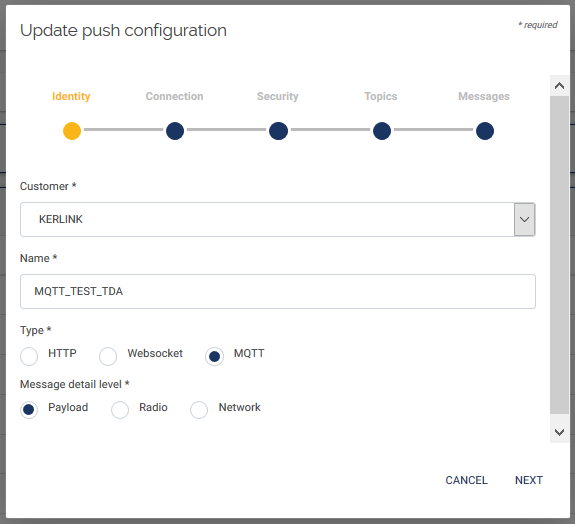Select the HTTP type radio button
This screenshot has width=575, height=524.
click(29, 356)
